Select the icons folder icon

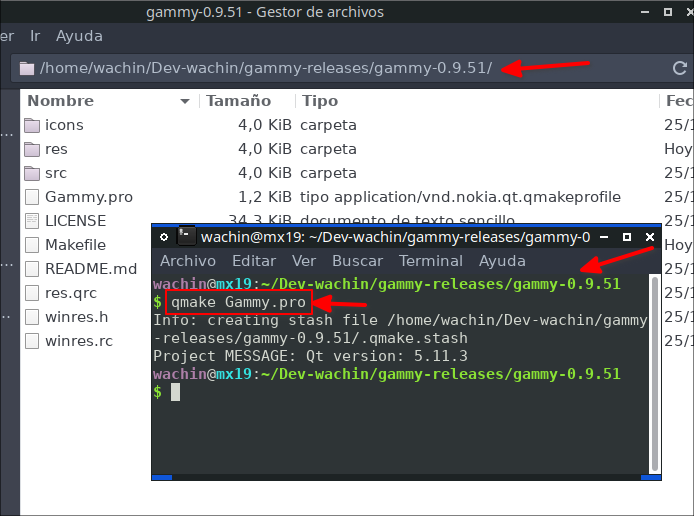[x=32, y=125]
